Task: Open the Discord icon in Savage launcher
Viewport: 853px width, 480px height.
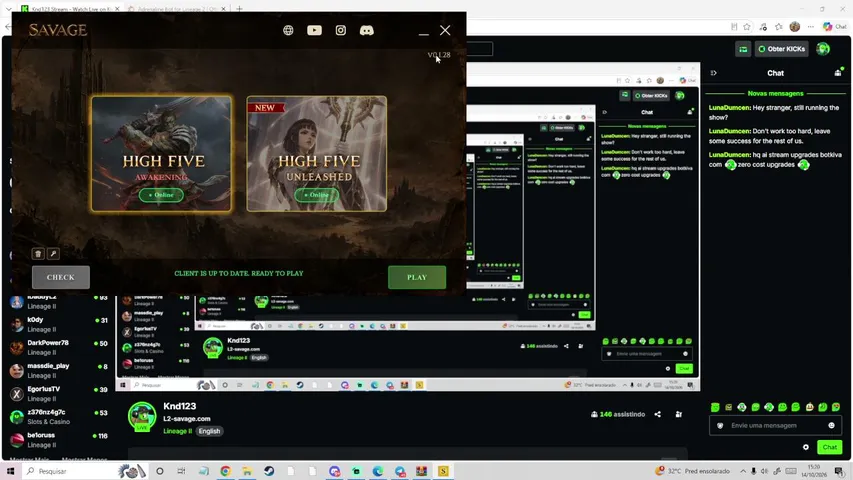Action: 367,30
